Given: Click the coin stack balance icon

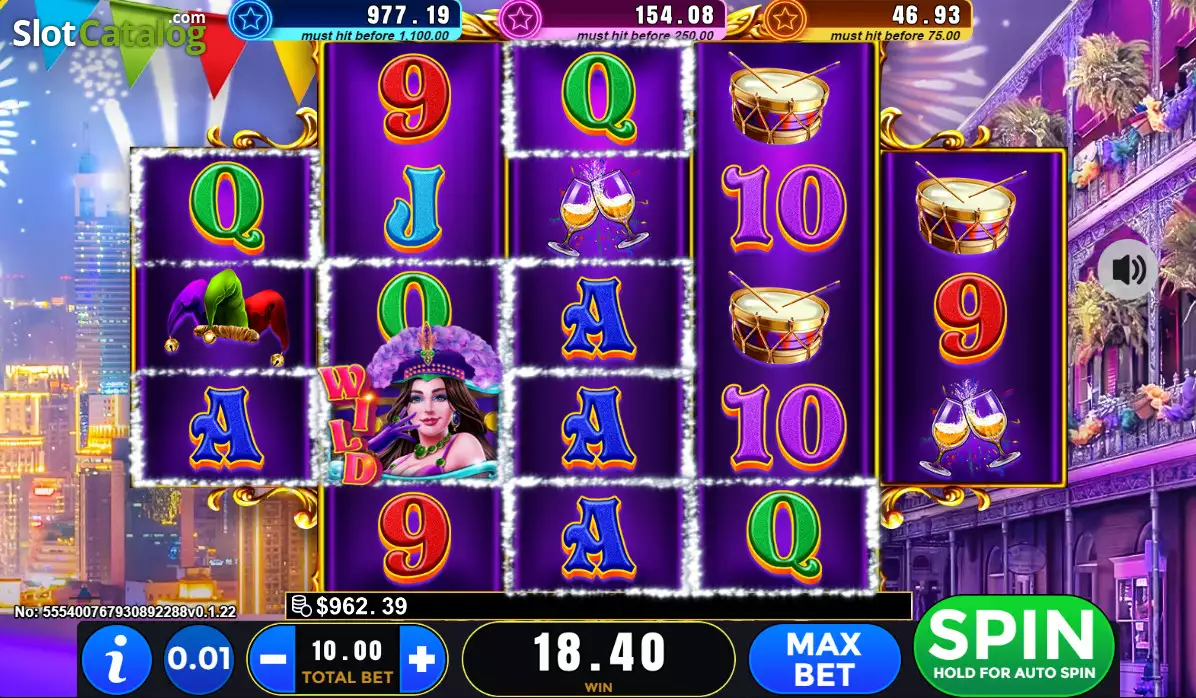Looking at the screenshot, I should [x=301, y=606].
